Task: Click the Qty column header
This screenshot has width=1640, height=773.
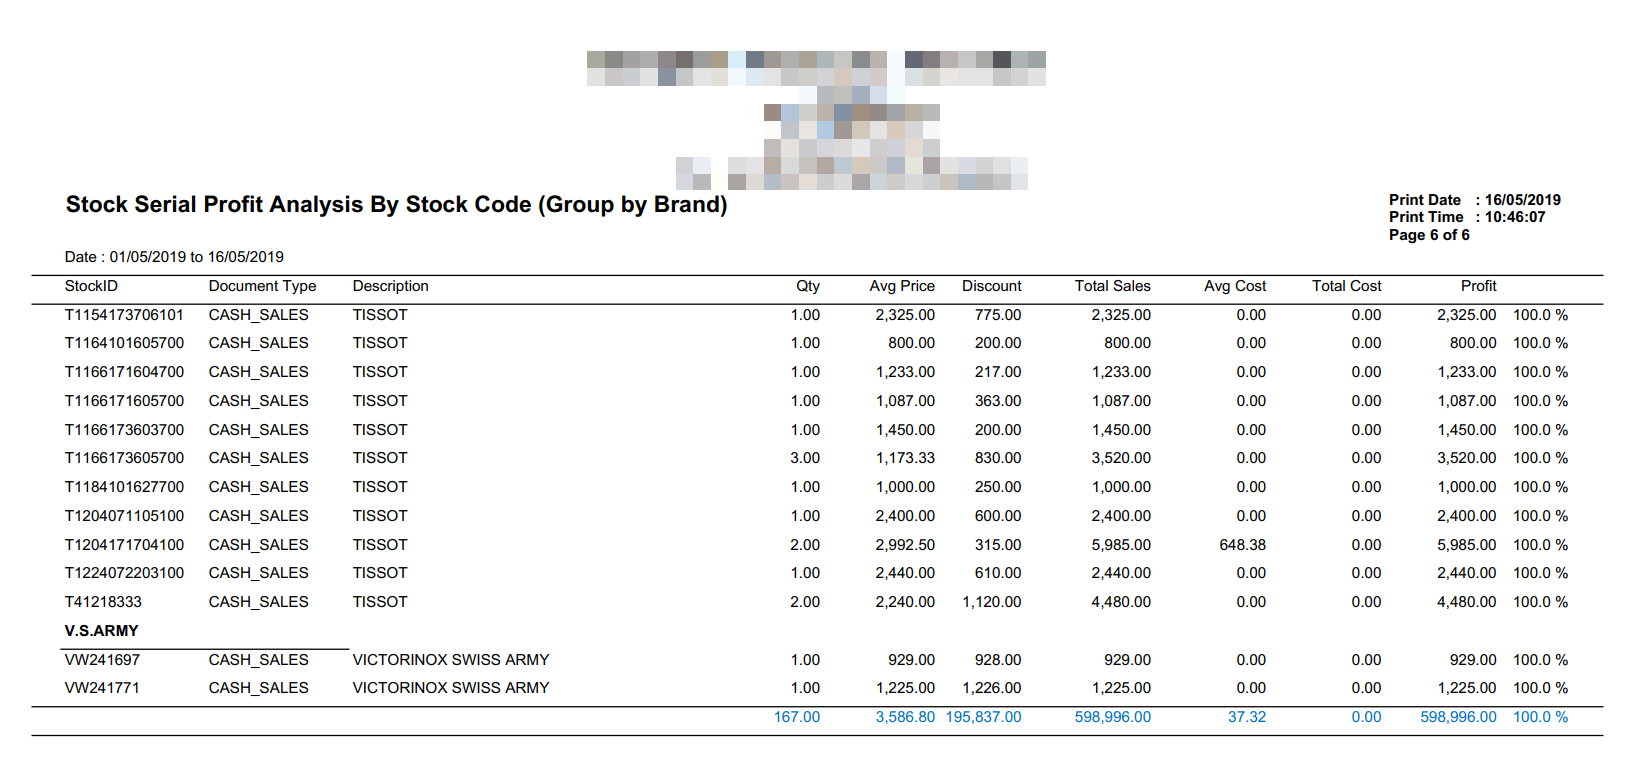Action: (808, 286)
